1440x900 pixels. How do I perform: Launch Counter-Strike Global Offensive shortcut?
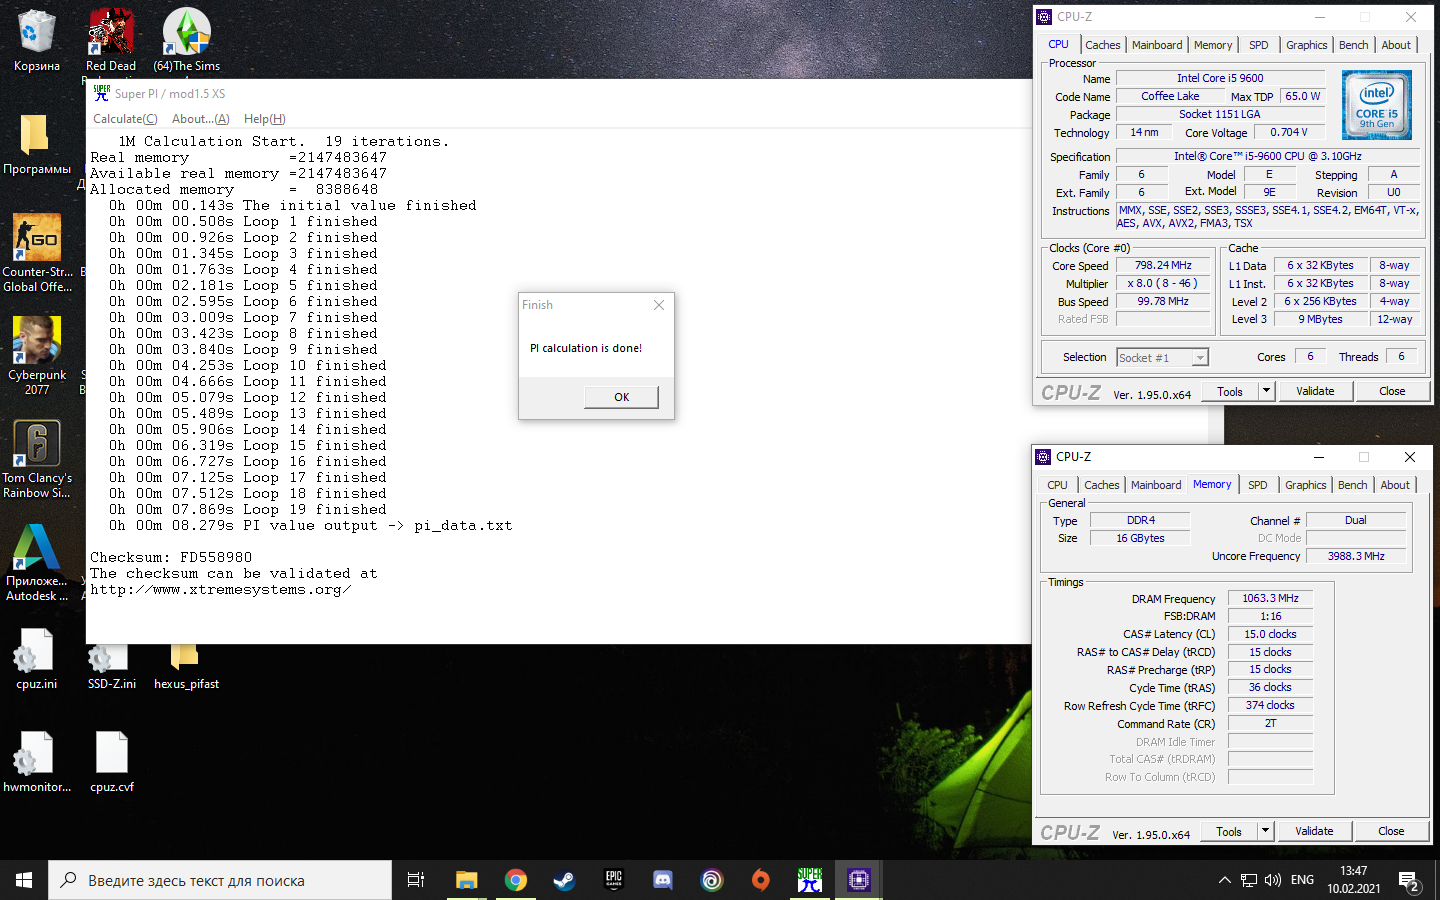point(36,253)
